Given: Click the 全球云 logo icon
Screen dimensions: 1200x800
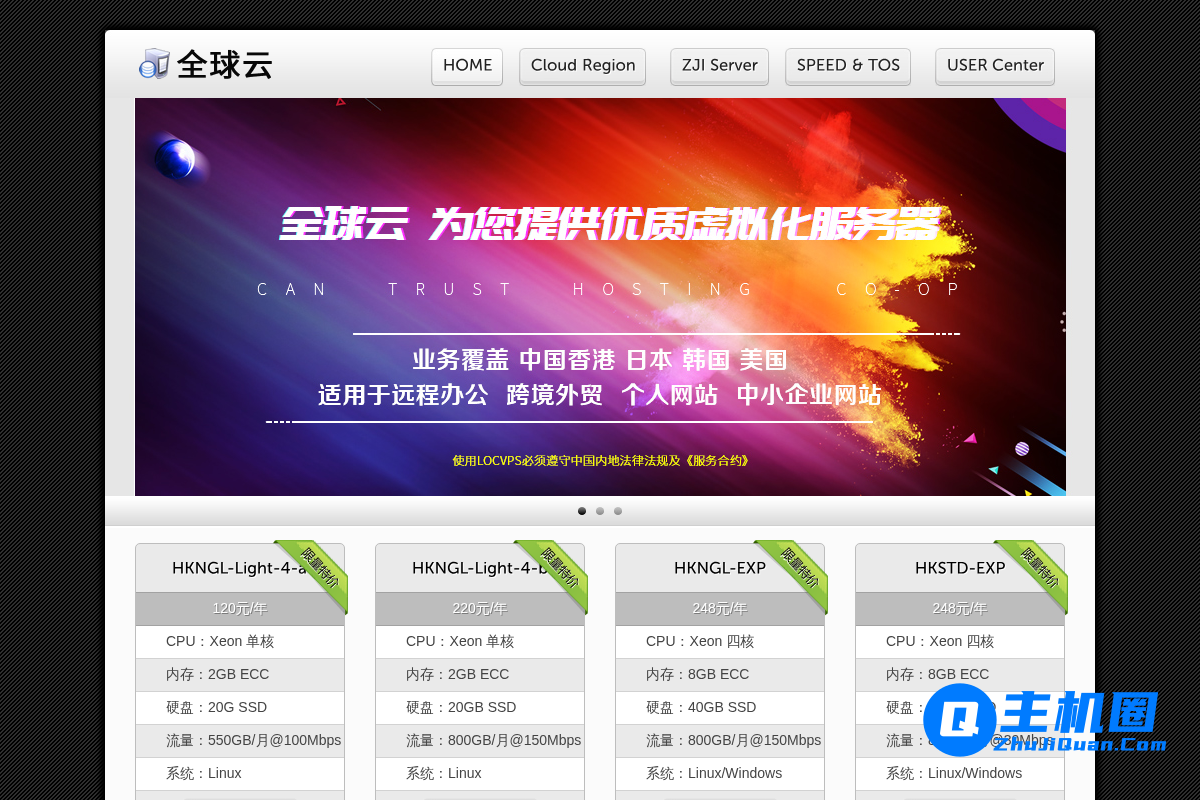Looking at the screenshot, I should tap(154, 64).
